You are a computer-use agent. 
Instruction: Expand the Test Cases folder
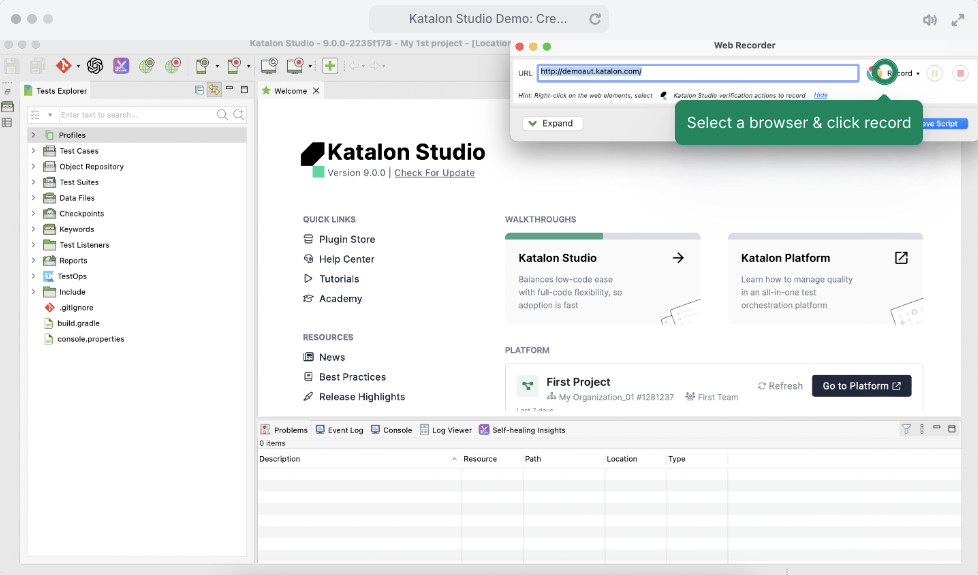(x=33, y=151)
